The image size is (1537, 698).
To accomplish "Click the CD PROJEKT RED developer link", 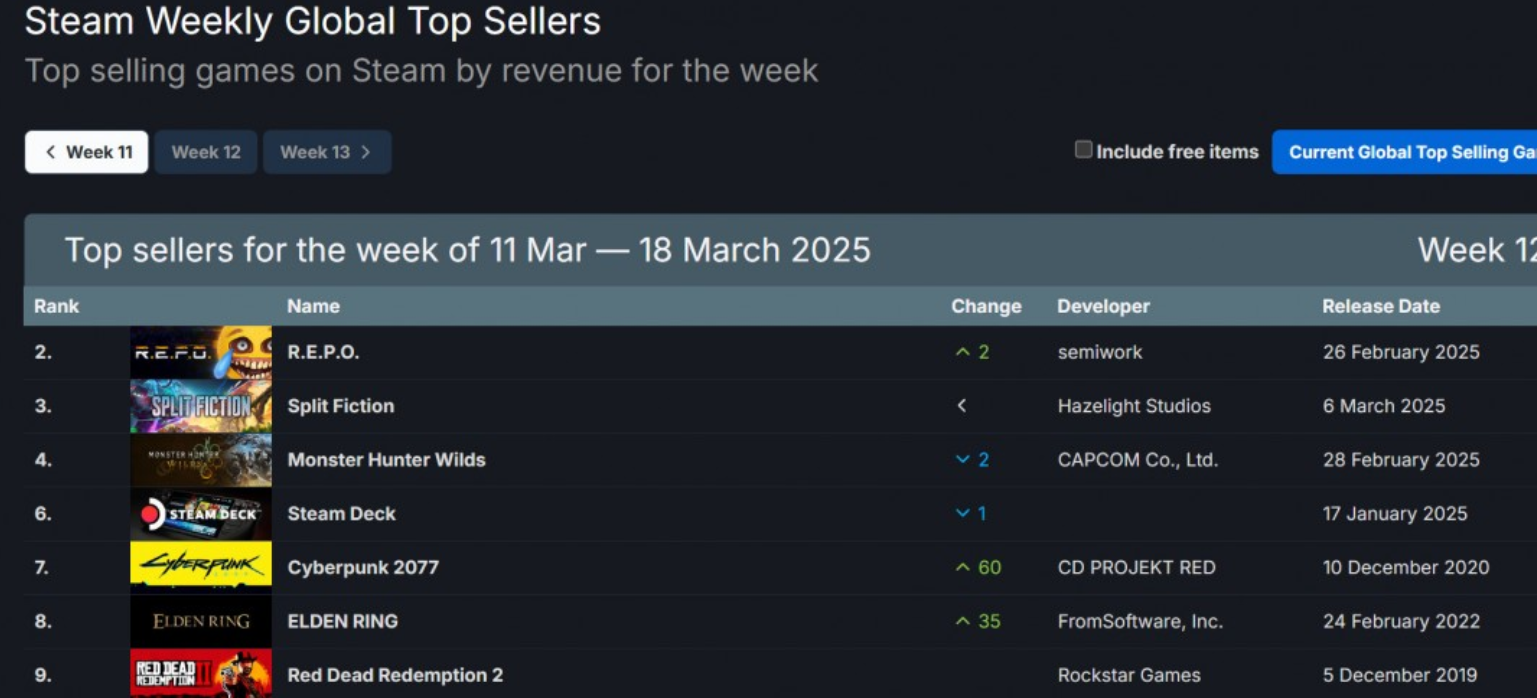I will 1137,568.
